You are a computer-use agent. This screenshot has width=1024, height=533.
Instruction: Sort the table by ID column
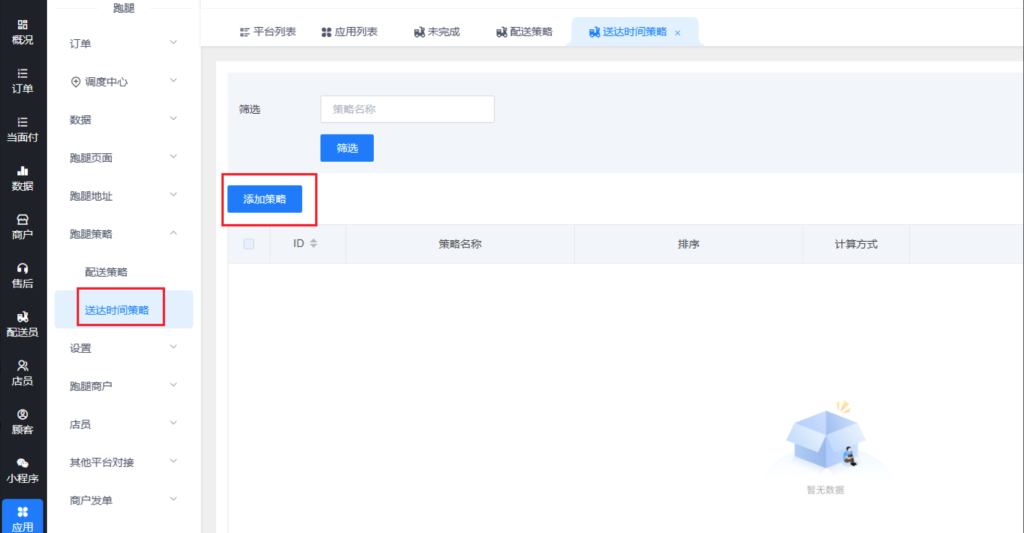(x=313, y=244)
